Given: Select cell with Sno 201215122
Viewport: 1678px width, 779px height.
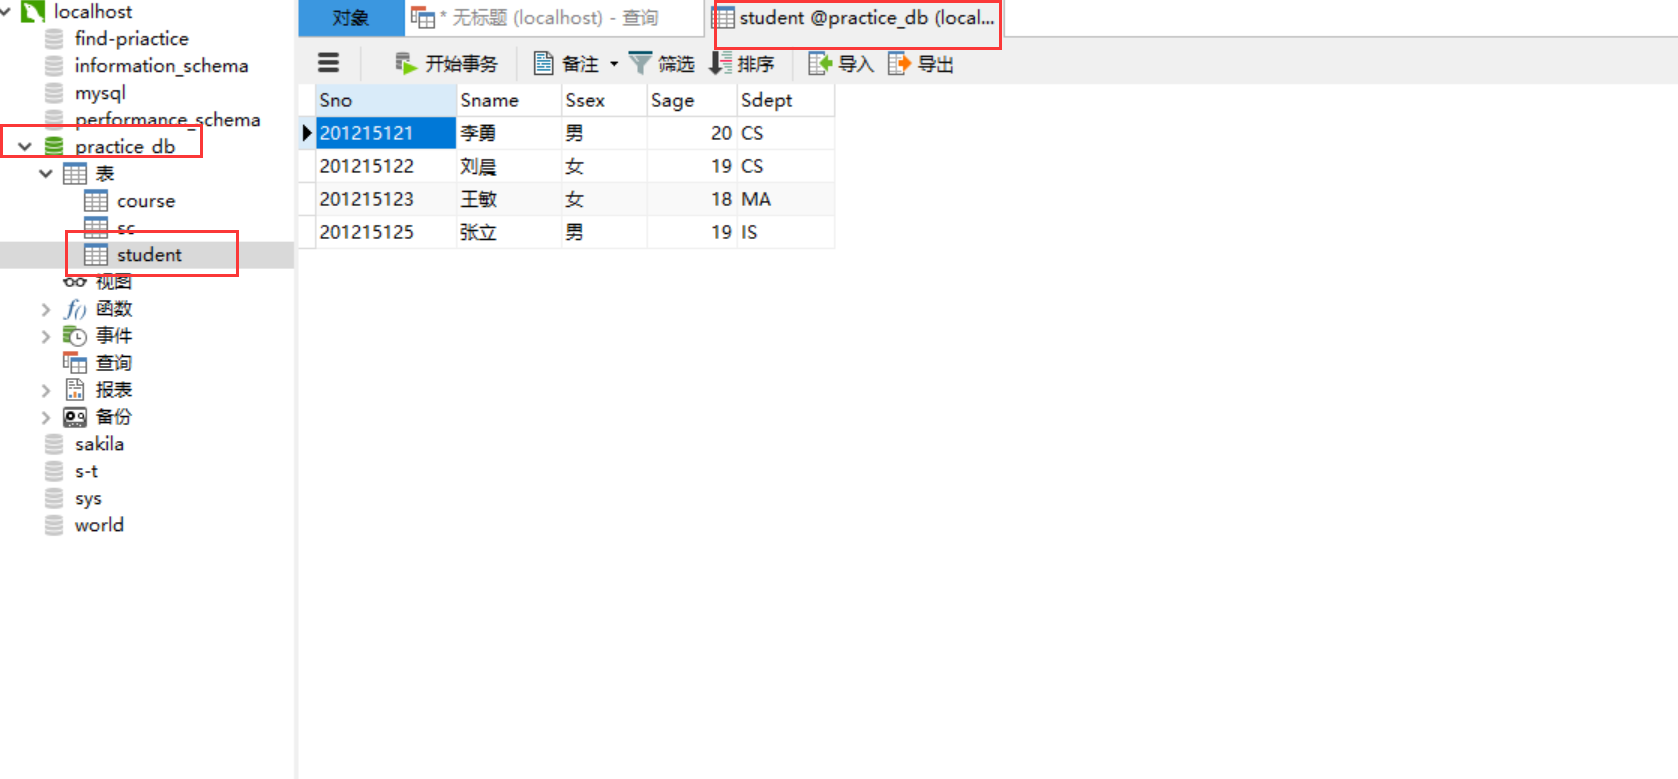Looking at the screenshot, I should coord(386,166).
